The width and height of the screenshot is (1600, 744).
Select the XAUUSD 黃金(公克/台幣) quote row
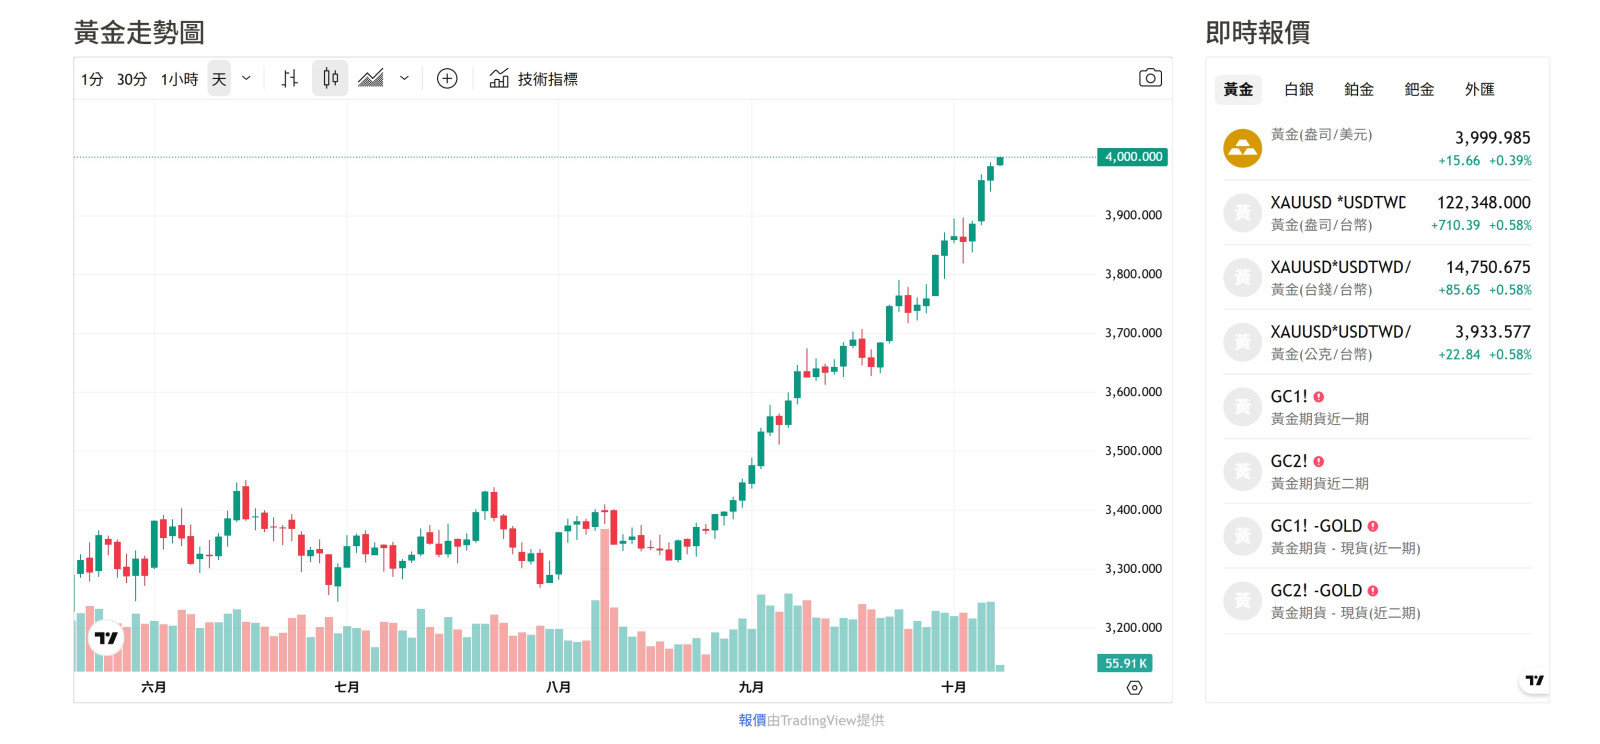1377,342
